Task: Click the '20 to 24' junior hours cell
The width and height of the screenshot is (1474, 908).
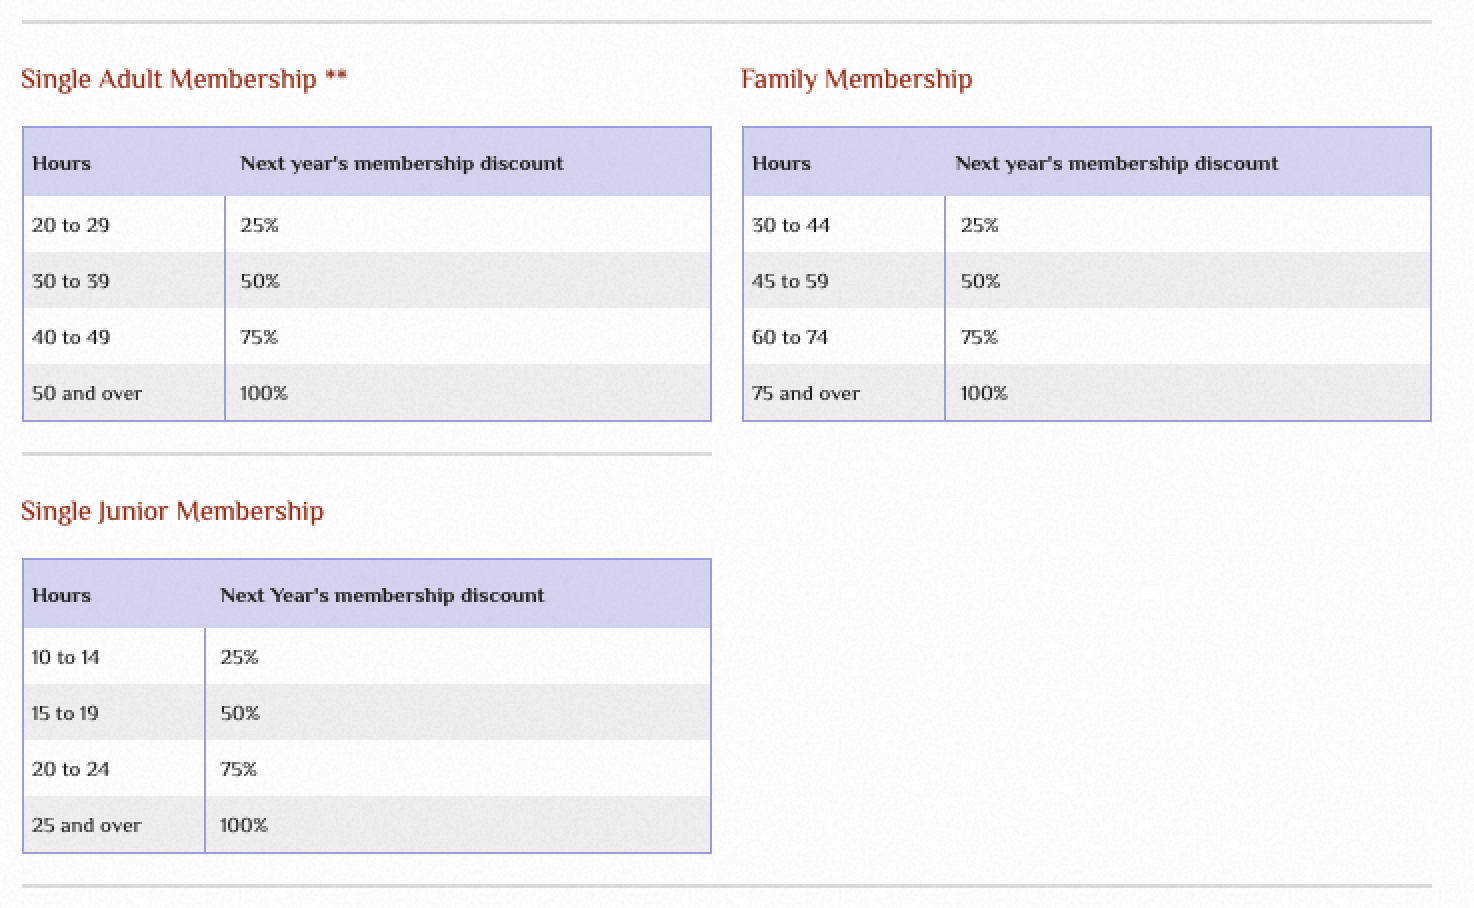Action: [70, 769]
